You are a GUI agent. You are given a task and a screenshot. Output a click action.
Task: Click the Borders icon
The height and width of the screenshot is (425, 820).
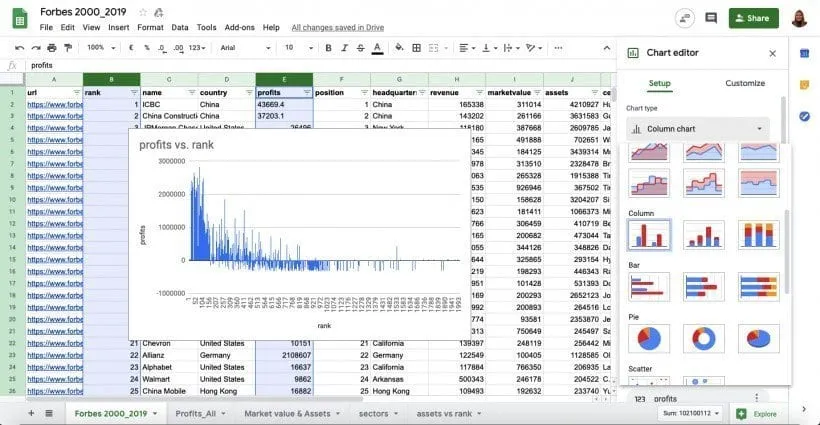pyautogui.click(x=418, y=47)
